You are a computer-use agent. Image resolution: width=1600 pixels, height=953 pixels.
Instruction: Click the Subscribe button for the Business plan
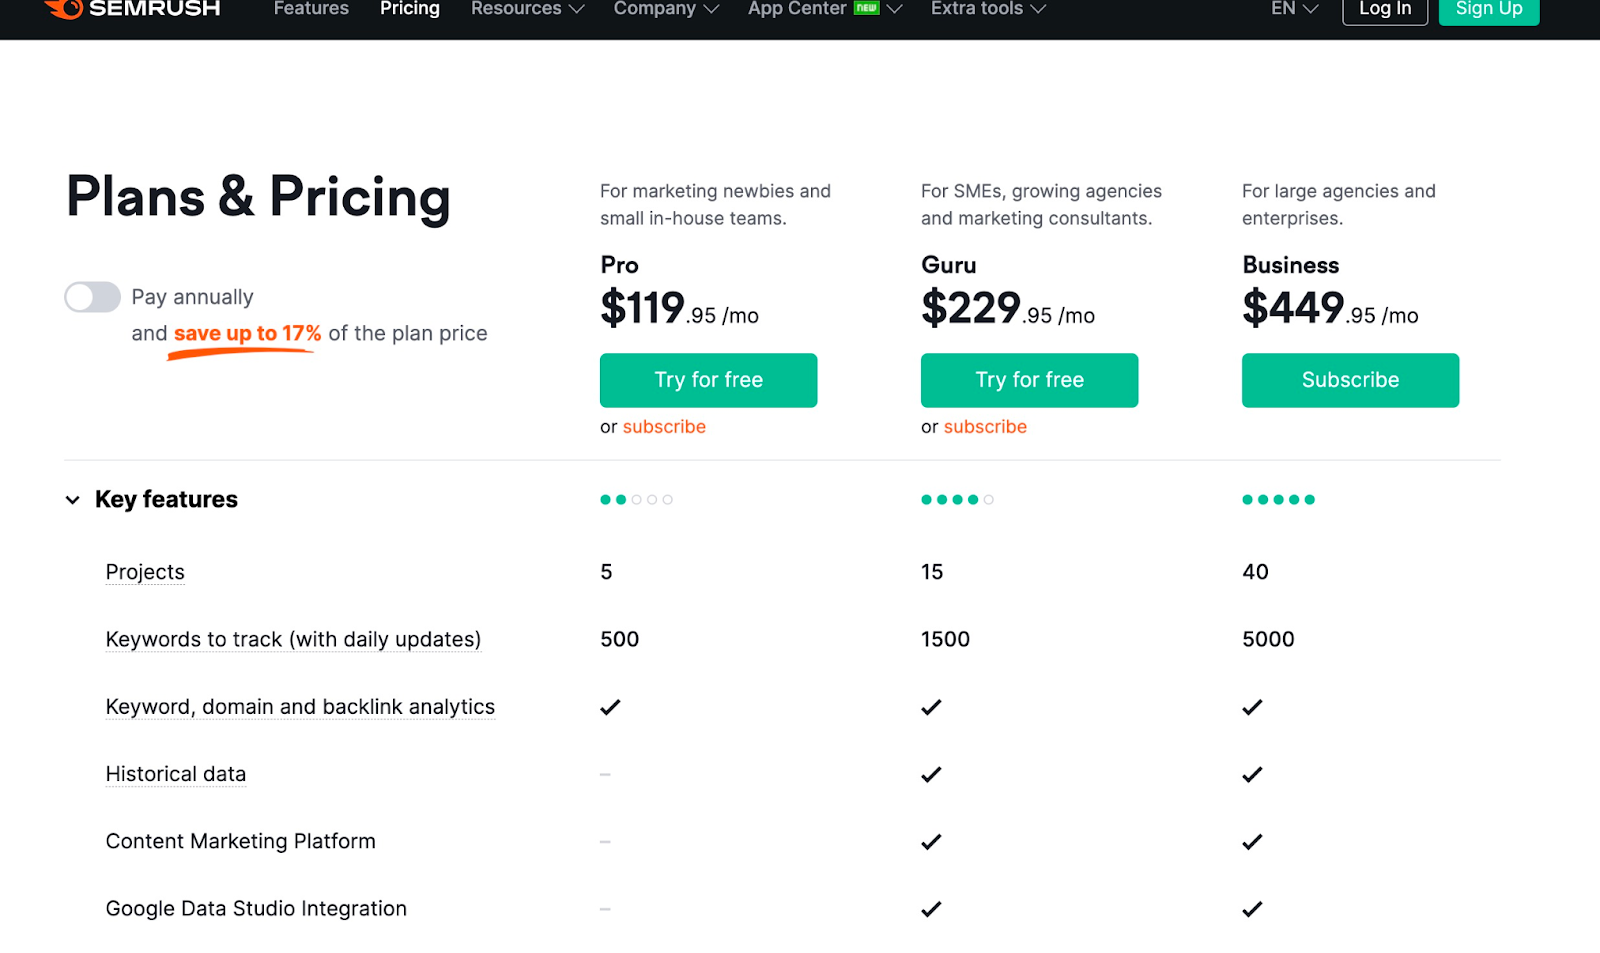click(x=1350, y=380)
